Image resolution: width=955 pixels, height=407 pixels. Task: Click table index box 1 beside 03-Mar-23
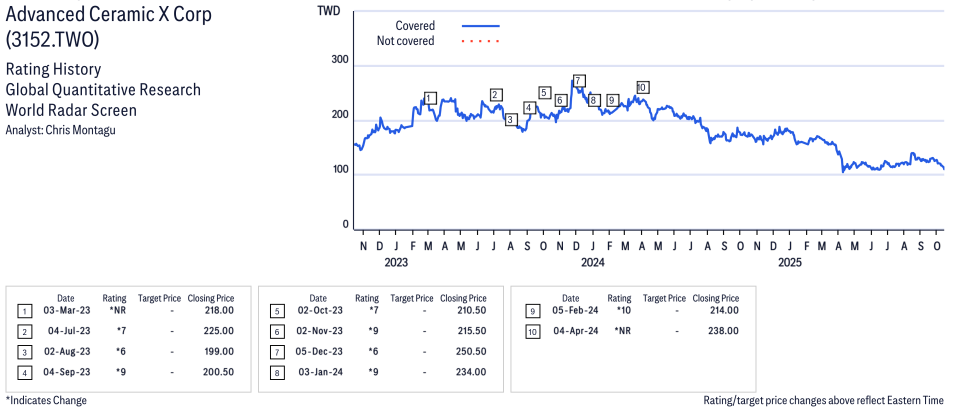click(x=23, y=311)
